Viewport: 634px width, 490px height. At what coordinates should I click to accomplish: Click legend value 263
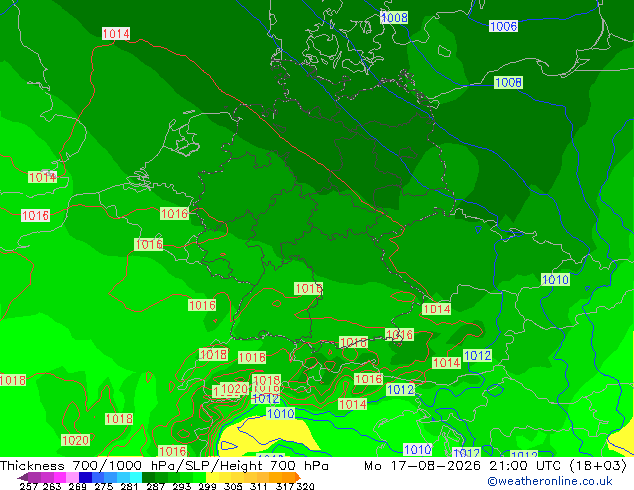tap(51, 486)
